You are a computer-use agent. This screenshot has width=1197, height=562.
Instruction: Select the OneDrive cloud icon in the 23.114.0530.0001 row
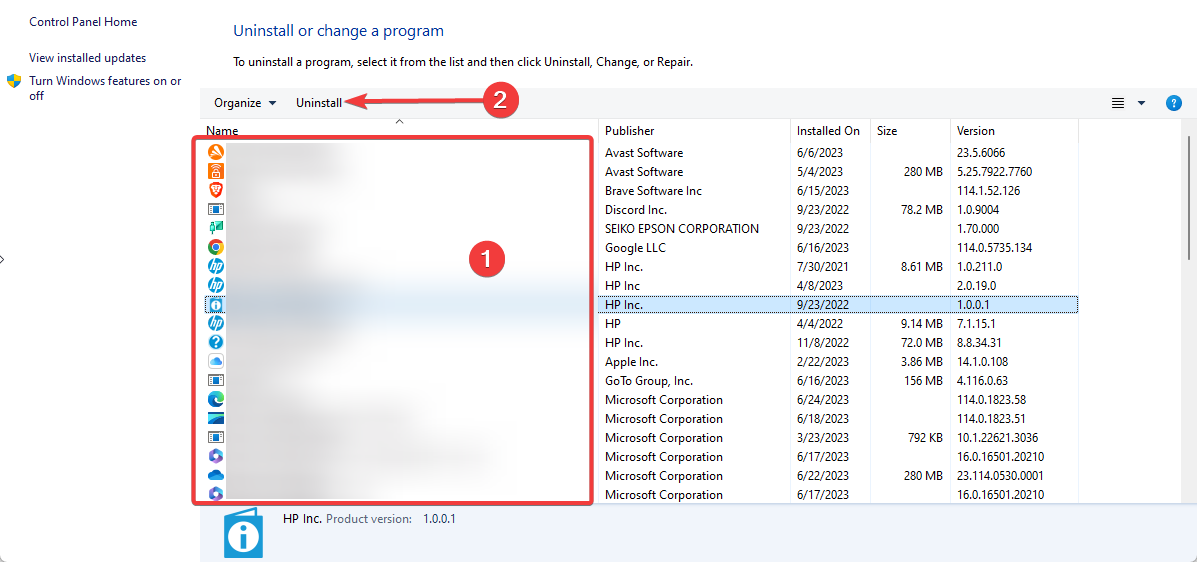click(216, 475)
